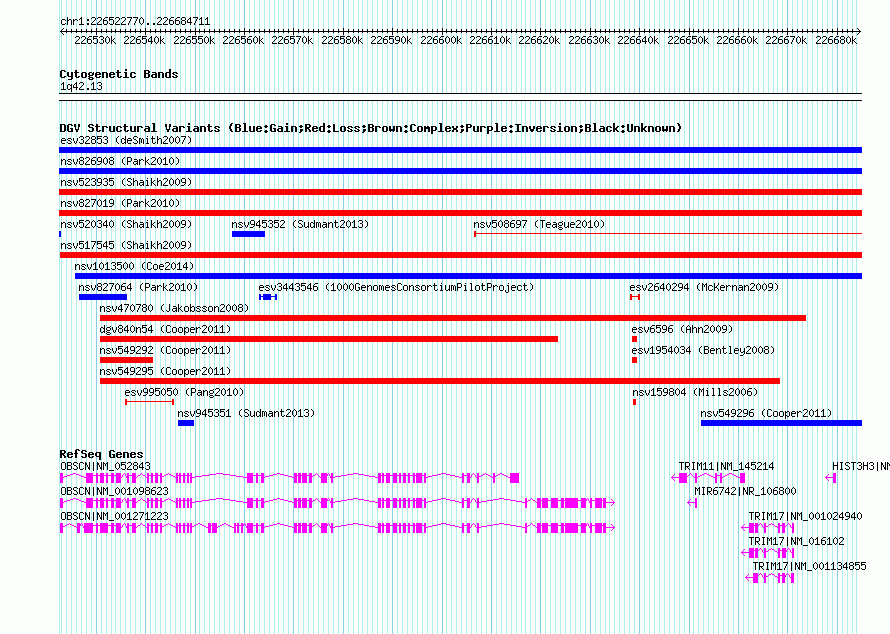This screenshot has height=634, width=890.
Task: Open OBSCN|NM_001098623 gene label
Action: [x=115, y=491]
